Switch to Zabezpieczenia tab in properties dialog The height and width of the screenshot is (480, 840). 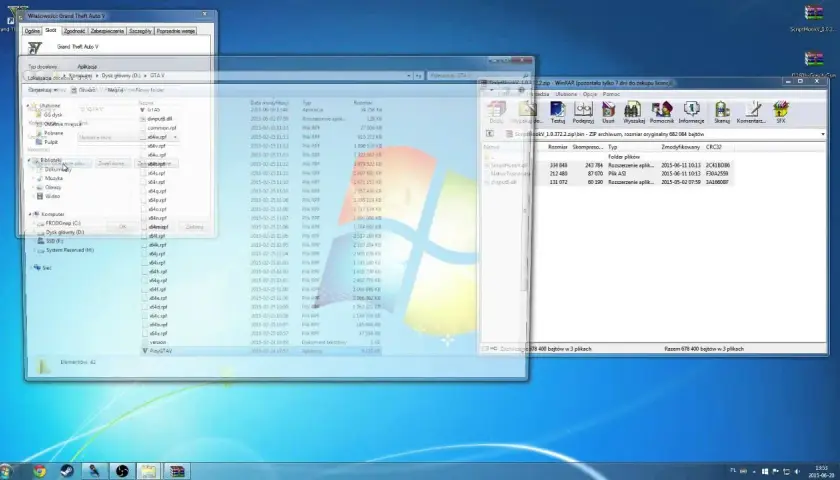(x=107, y=31)
